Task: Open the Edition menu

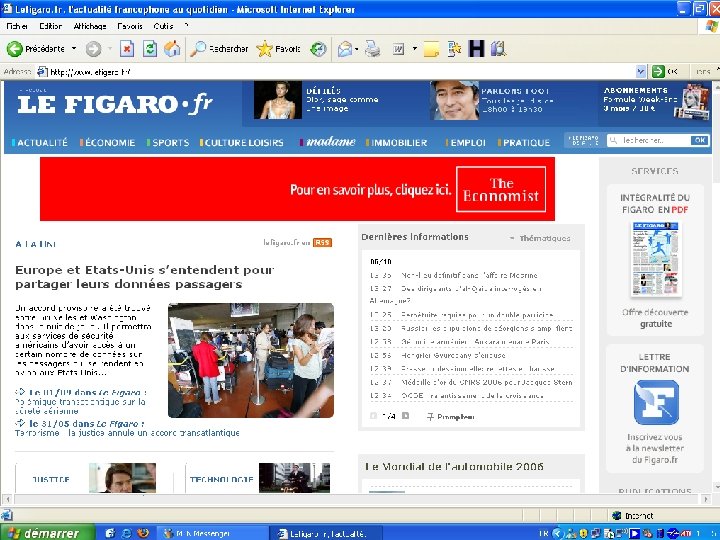Action: (x=51, y=26)
